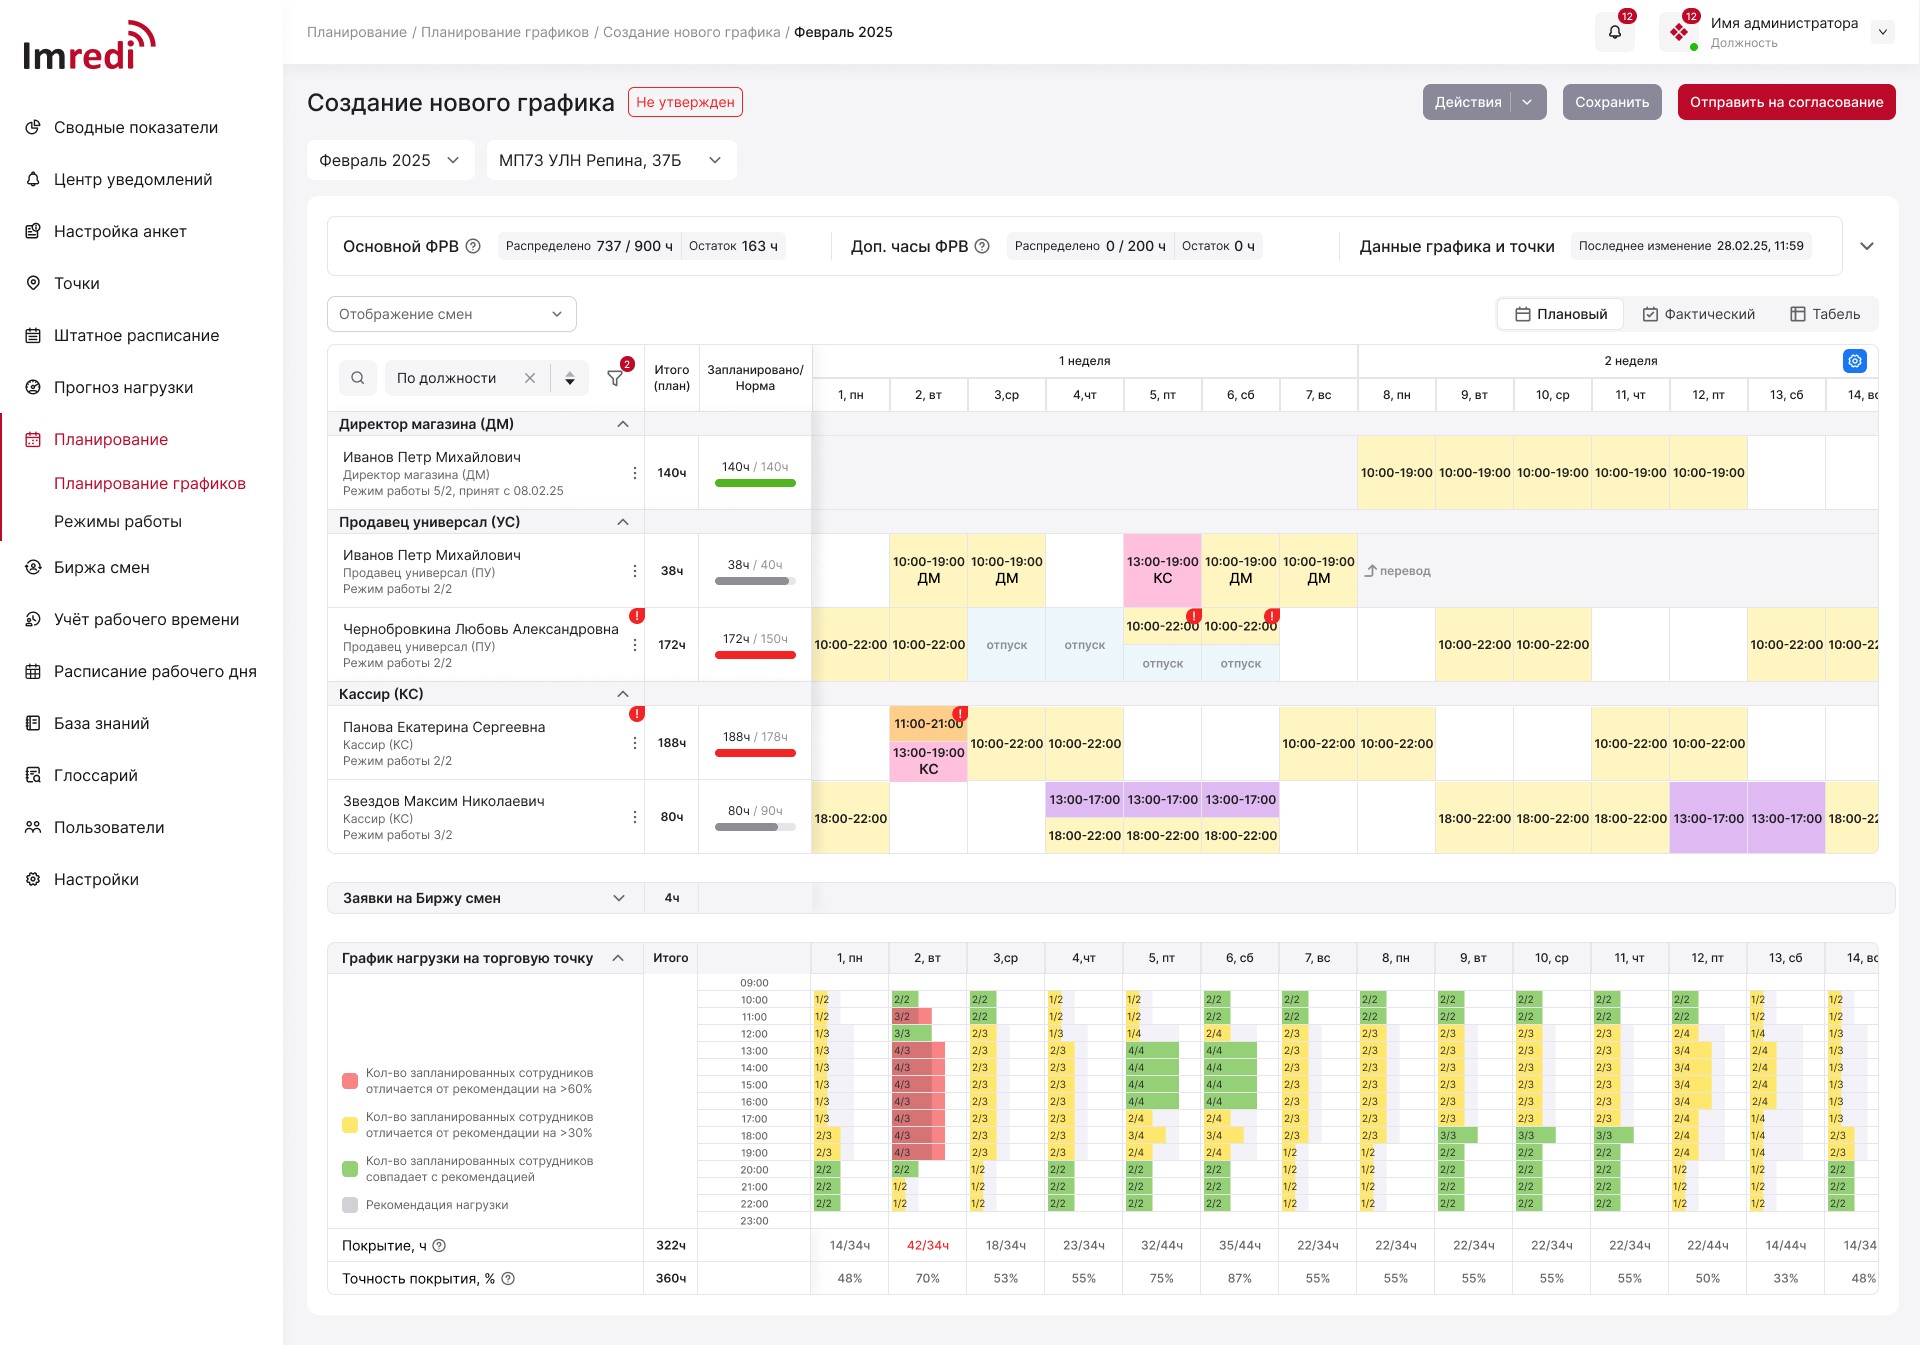
Task: Switch to Фактический schedule view
Action: (1698, 314)
